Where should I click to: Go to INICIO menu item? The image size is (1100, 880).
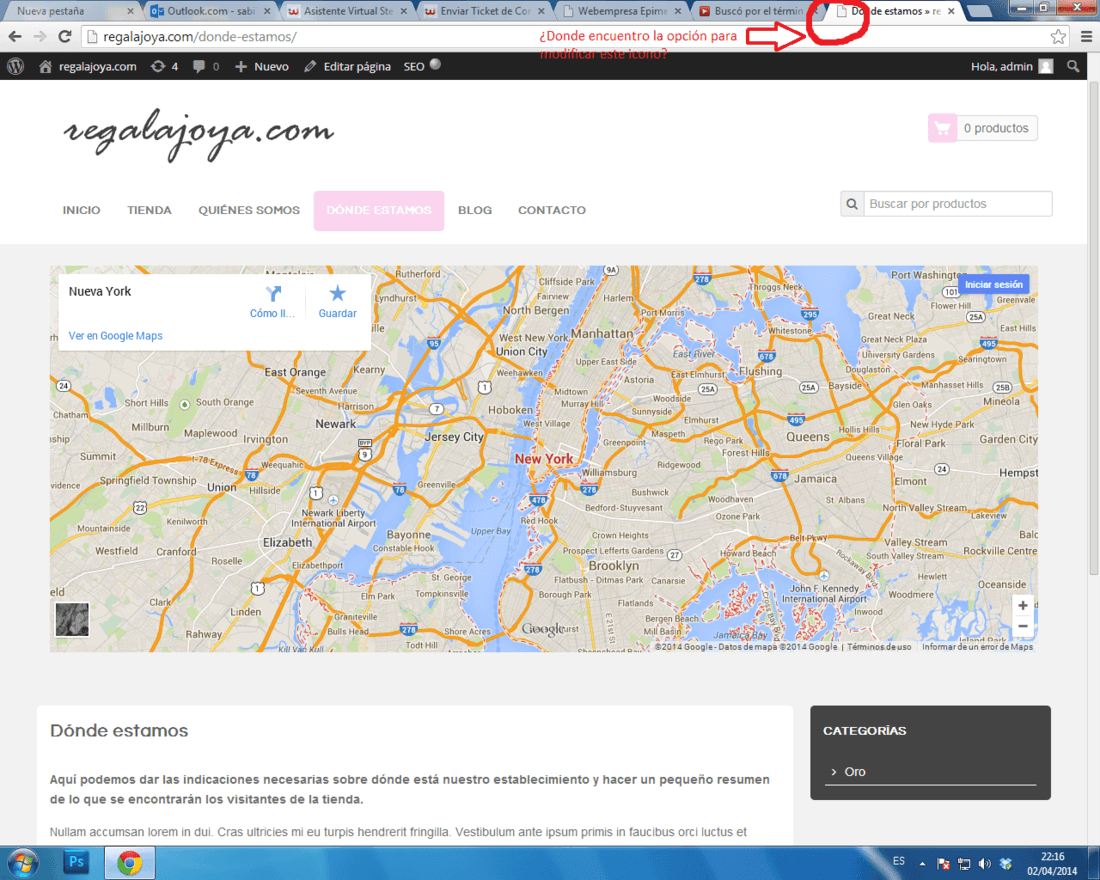point(81,210)
